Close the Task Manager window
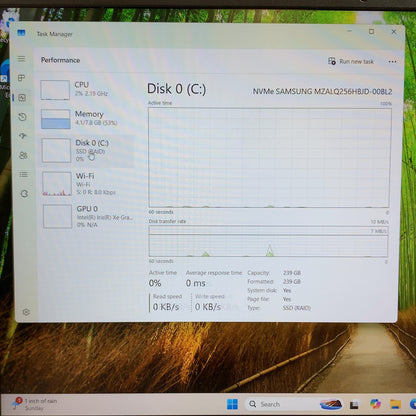 (x=394, y=32)
